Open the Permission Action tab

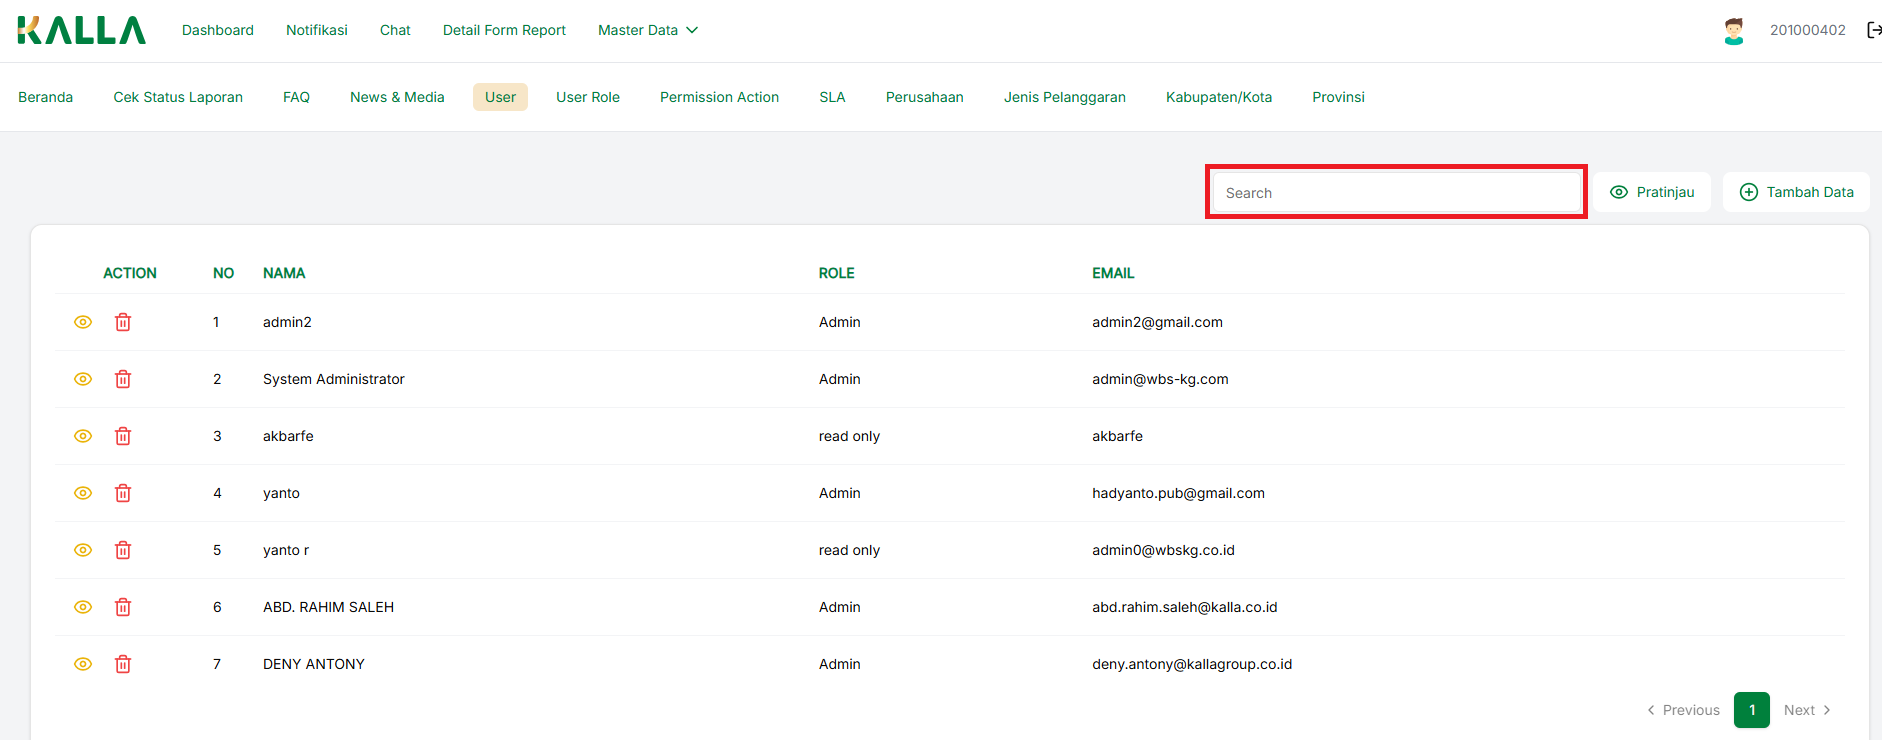719,97
